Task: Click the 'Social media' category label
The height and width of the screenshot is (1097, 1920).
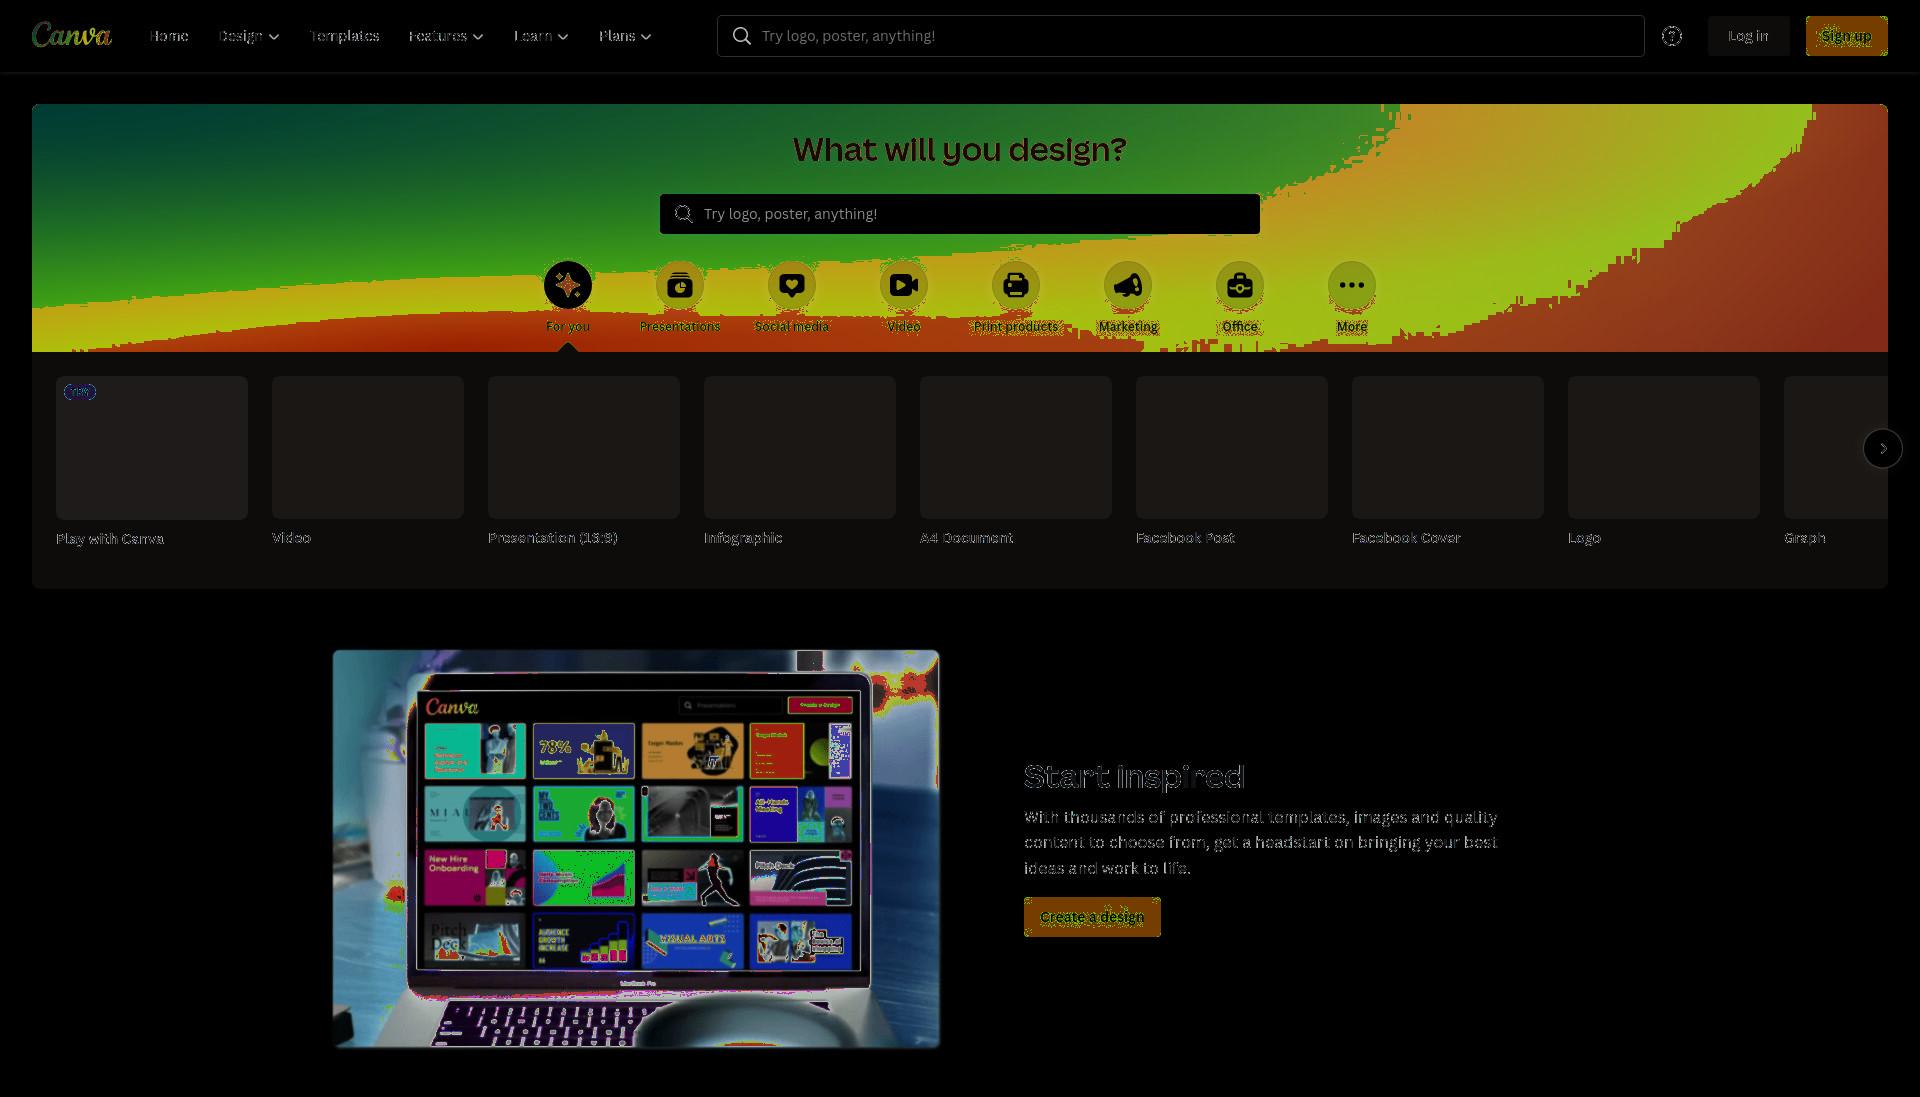Action: click(792, 327)
